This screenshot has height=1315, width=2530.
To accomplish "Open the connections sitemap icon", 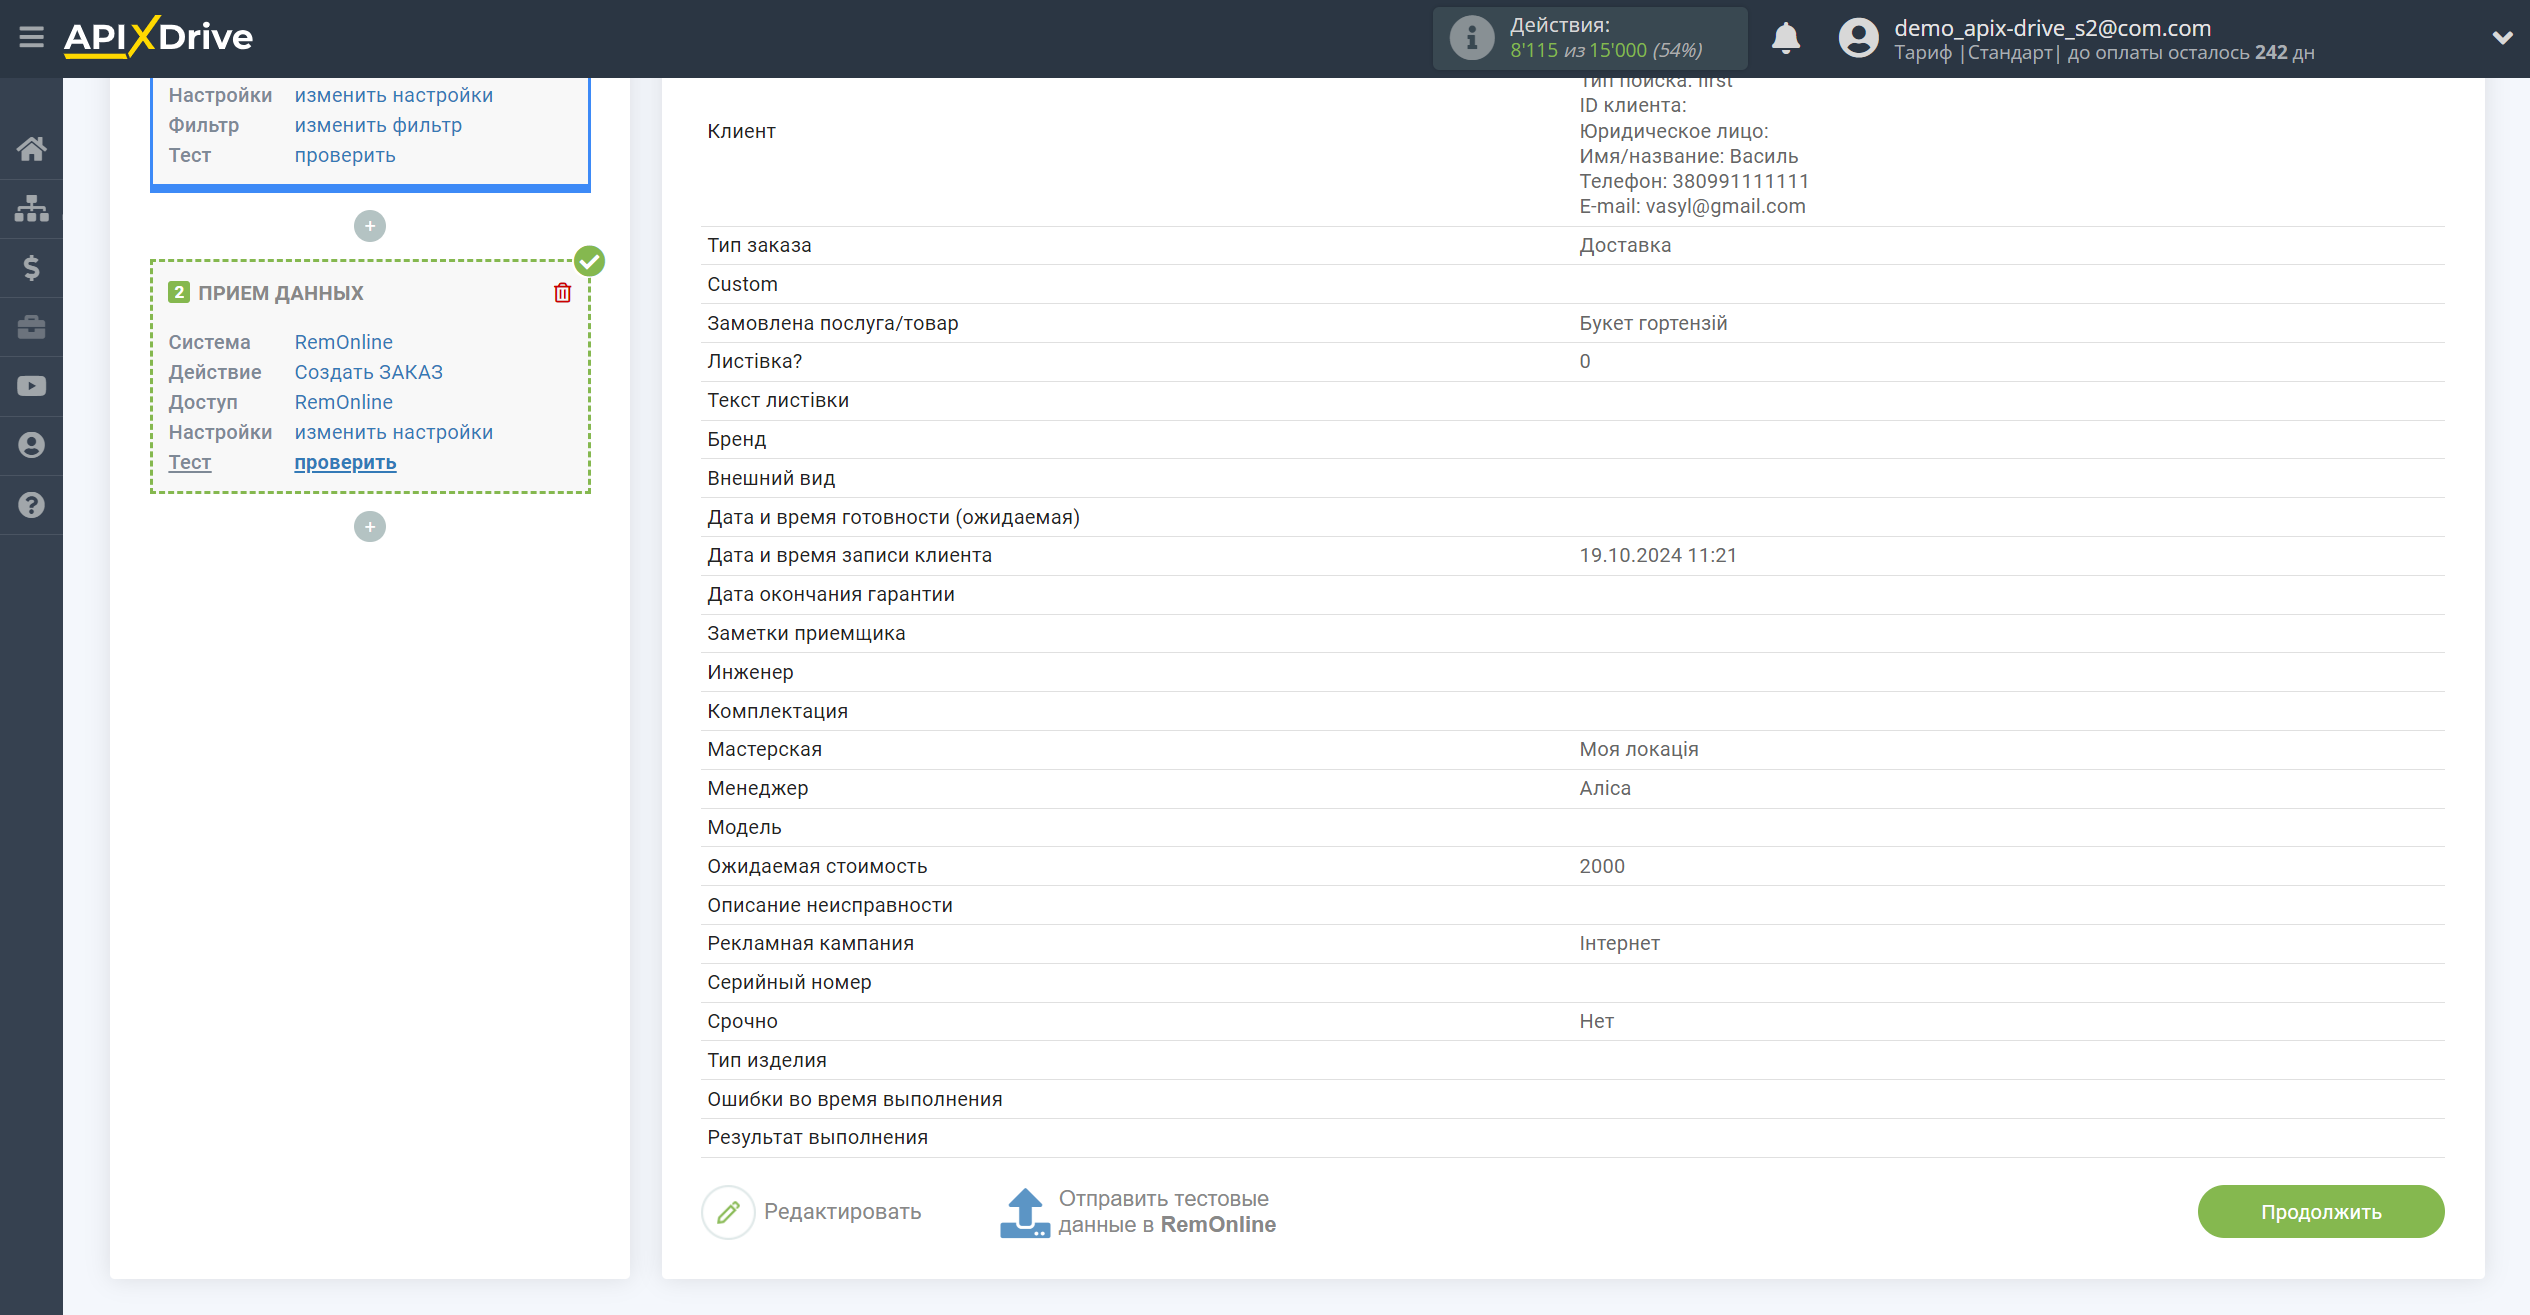I will pyautogui.click(x=31, y=208).
